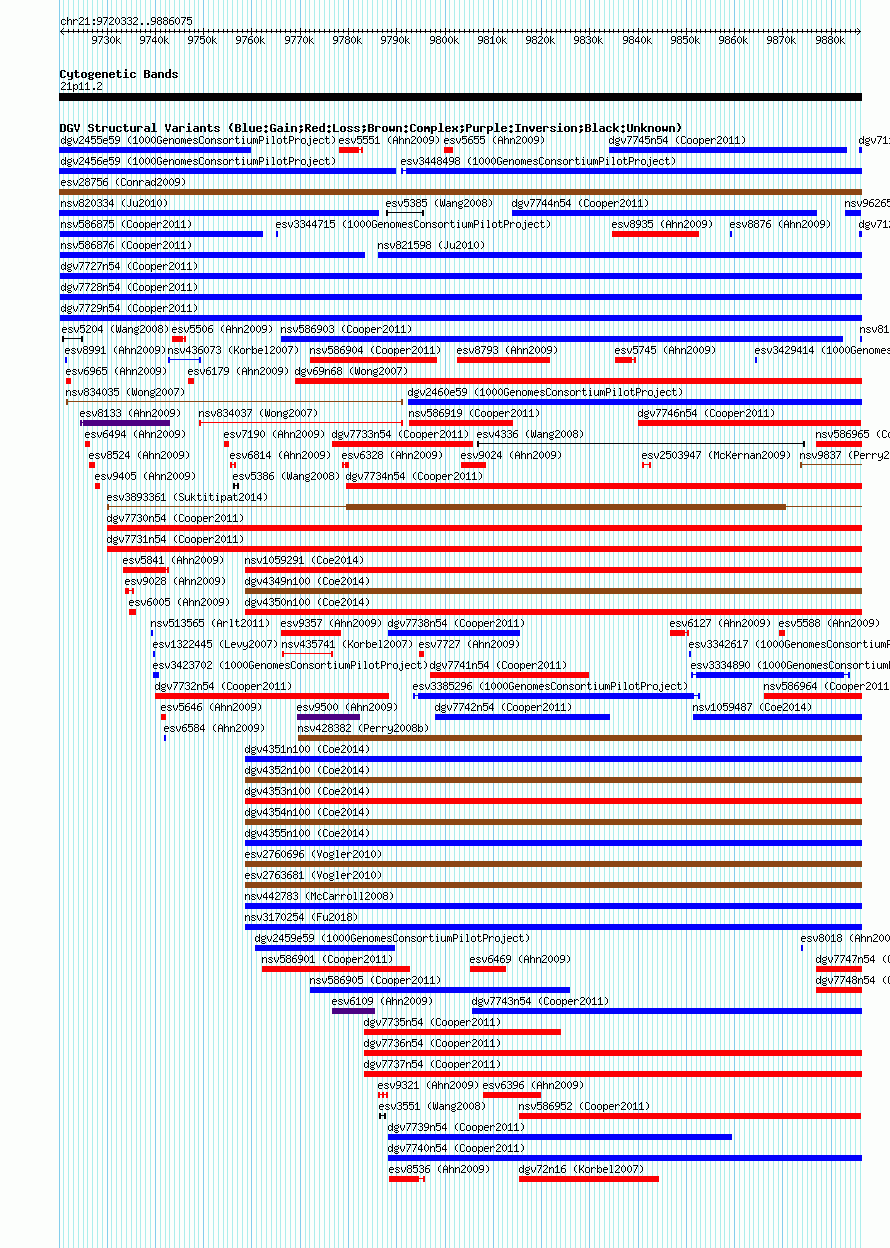Click the nsv1059487 (Coe2014) label
890x1248 pixels.
(753, 707)
